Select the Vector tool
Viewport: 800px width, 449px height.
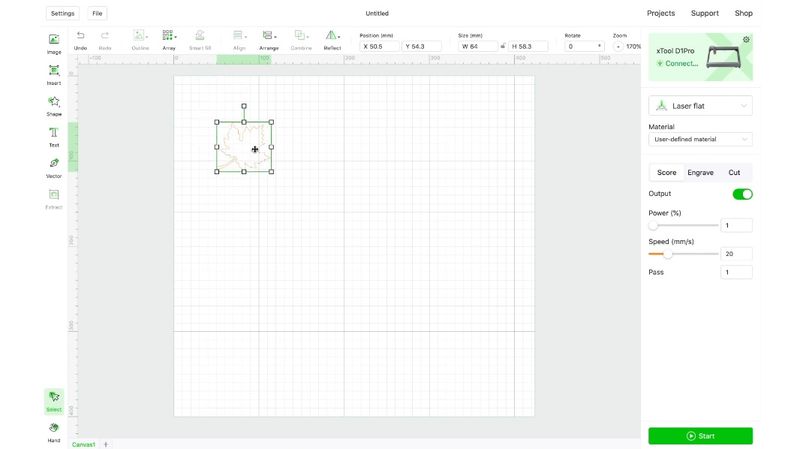point(54,165)
